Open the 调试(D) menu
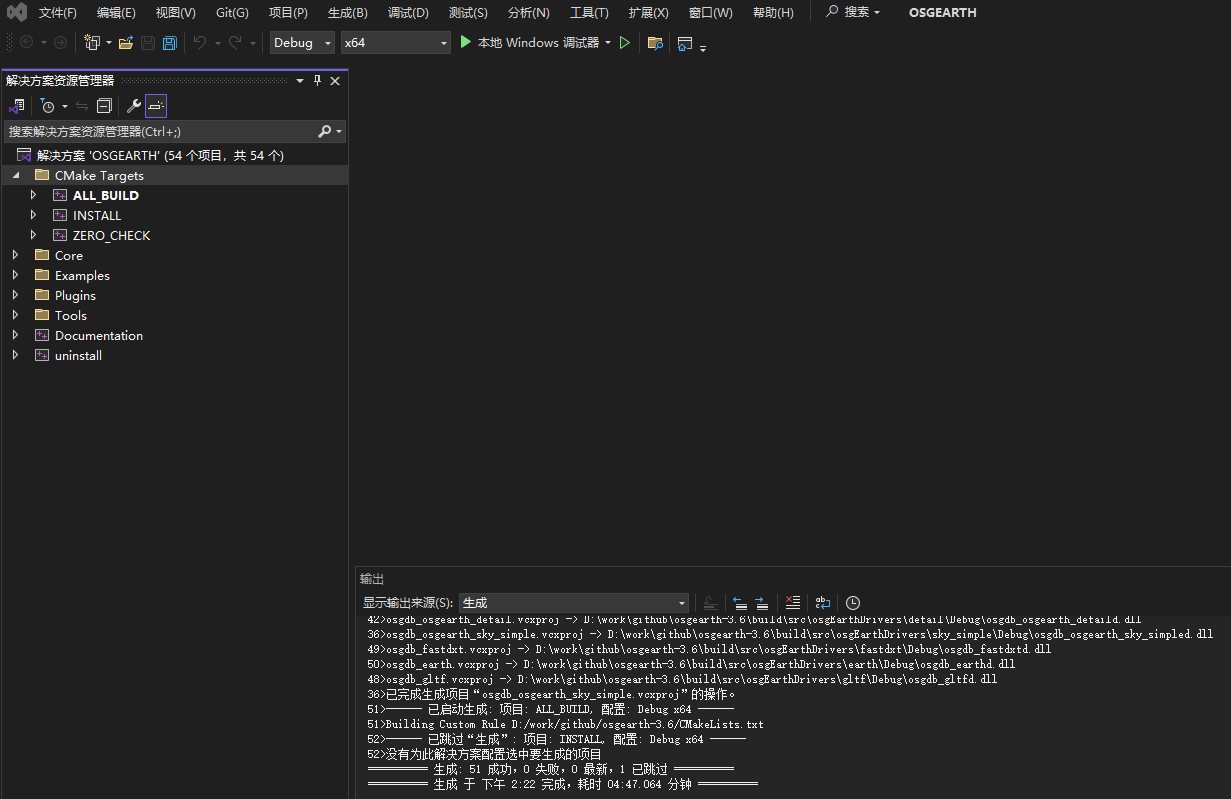Image resolution: width=1231 pixels, height=799 pixels. 408,13
